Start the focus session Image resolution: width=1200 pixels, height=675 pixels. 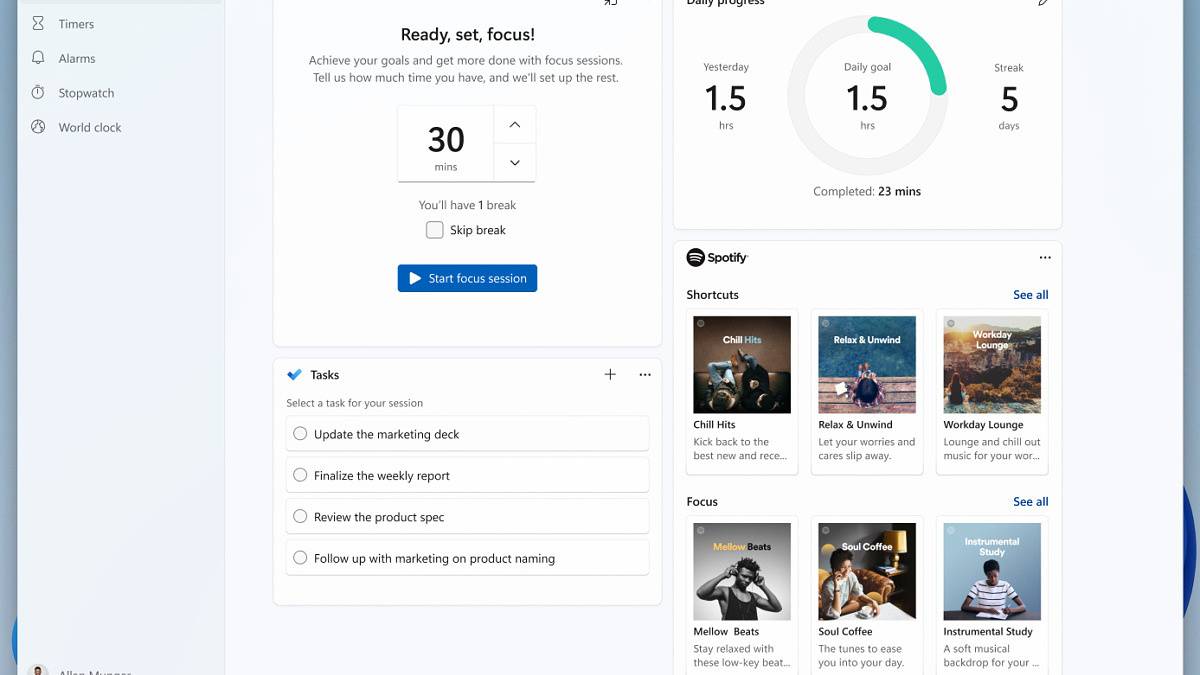[467, 278]
